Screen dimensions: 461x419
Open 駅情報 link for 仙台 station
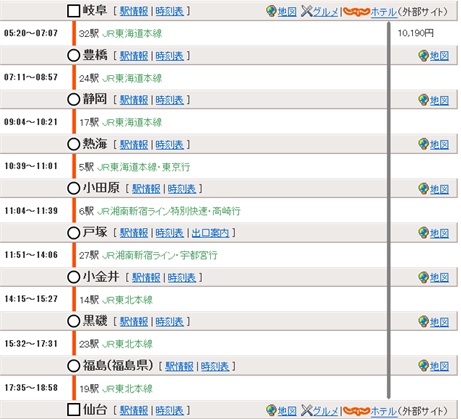[134, 410]
